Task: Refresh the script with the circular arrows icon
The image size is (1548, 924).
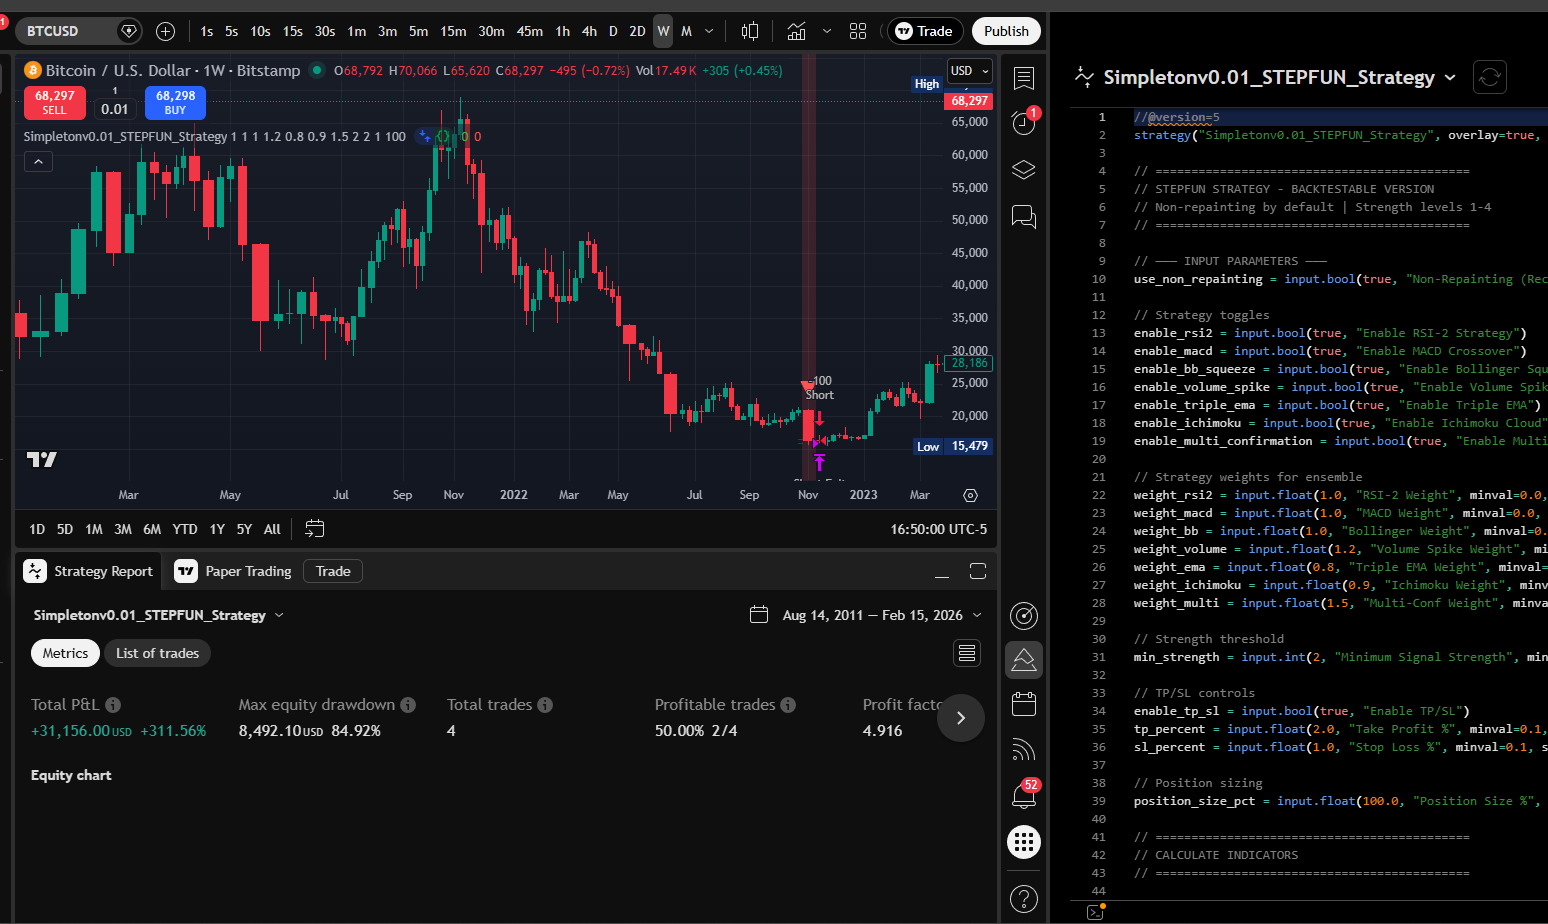Action: pos(1489,77)
